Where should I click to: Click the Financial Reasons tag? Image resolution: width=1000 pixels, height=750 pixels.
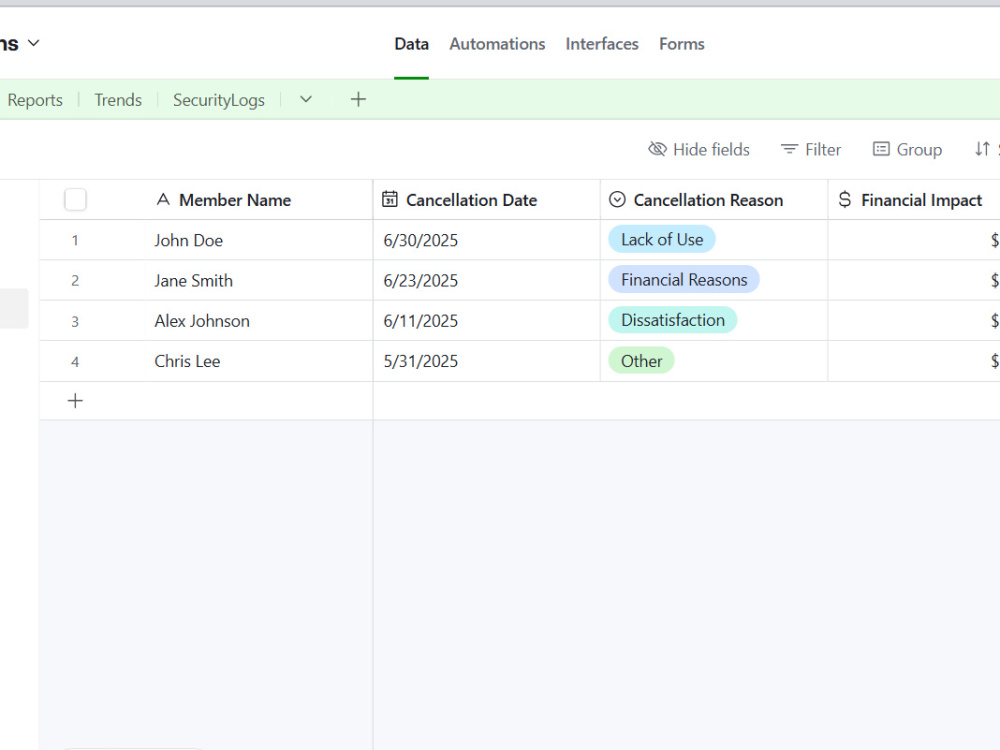pyautogui.click(x=684, y=280)
